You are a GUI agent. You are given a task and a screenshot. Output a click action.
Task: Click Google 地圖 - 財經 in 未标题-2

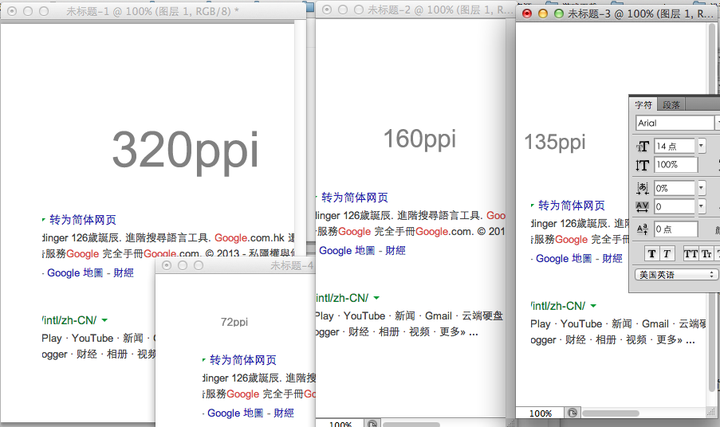[362, 250]
